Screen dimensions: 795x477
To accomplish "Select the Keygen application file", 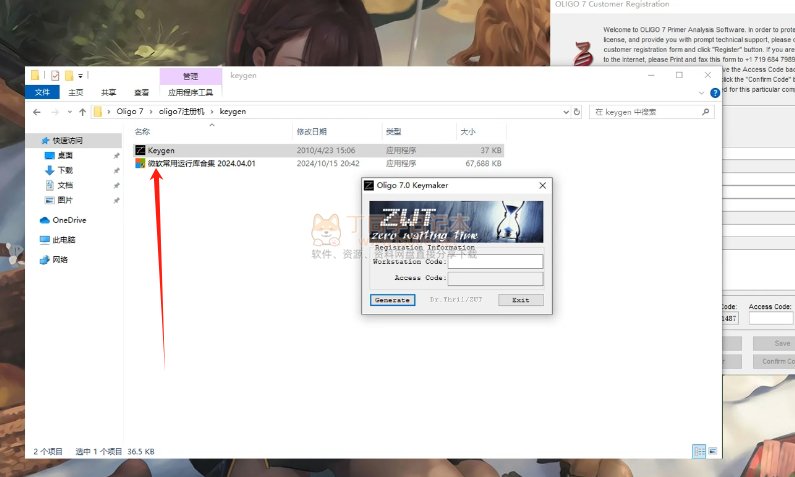I will (x=161, y=150).
